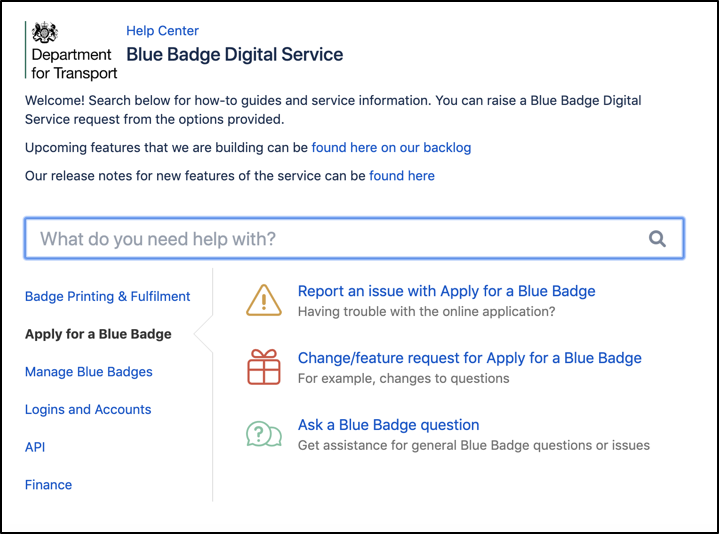
Task: Click the green question chat bubble icon
Action: pos(264,434)
